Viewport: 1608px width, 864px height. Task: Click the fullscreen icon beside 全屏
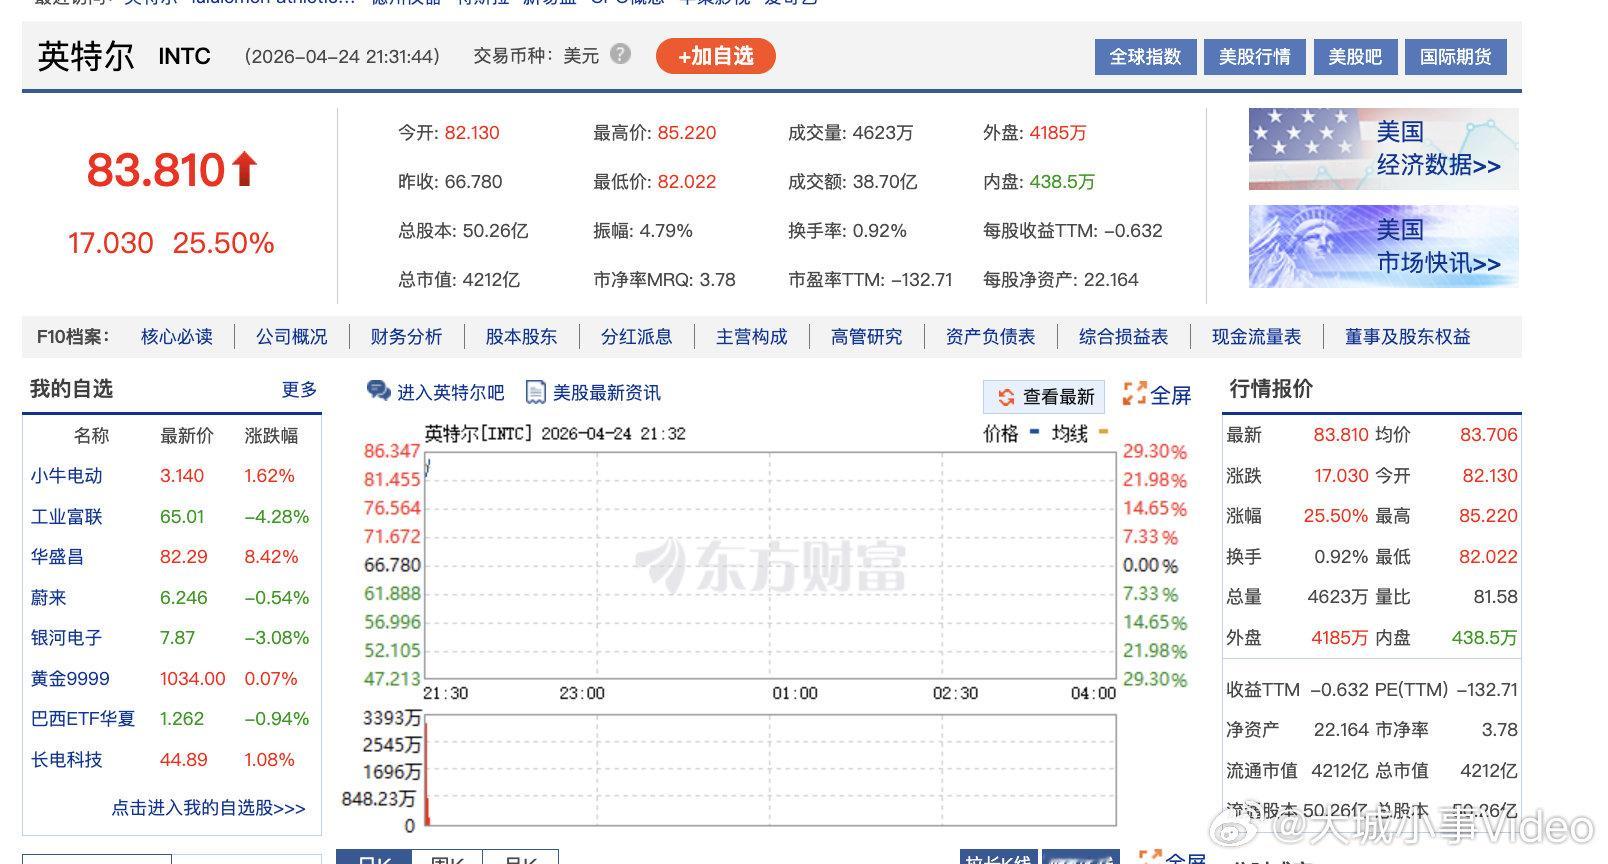(1134, 394)
